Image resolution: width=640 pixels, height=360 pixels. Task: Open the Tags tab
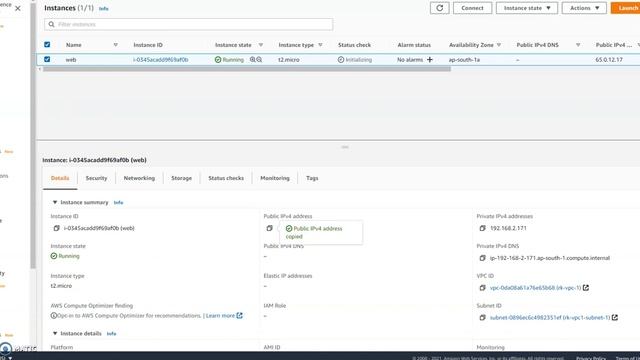click(312, 178)
